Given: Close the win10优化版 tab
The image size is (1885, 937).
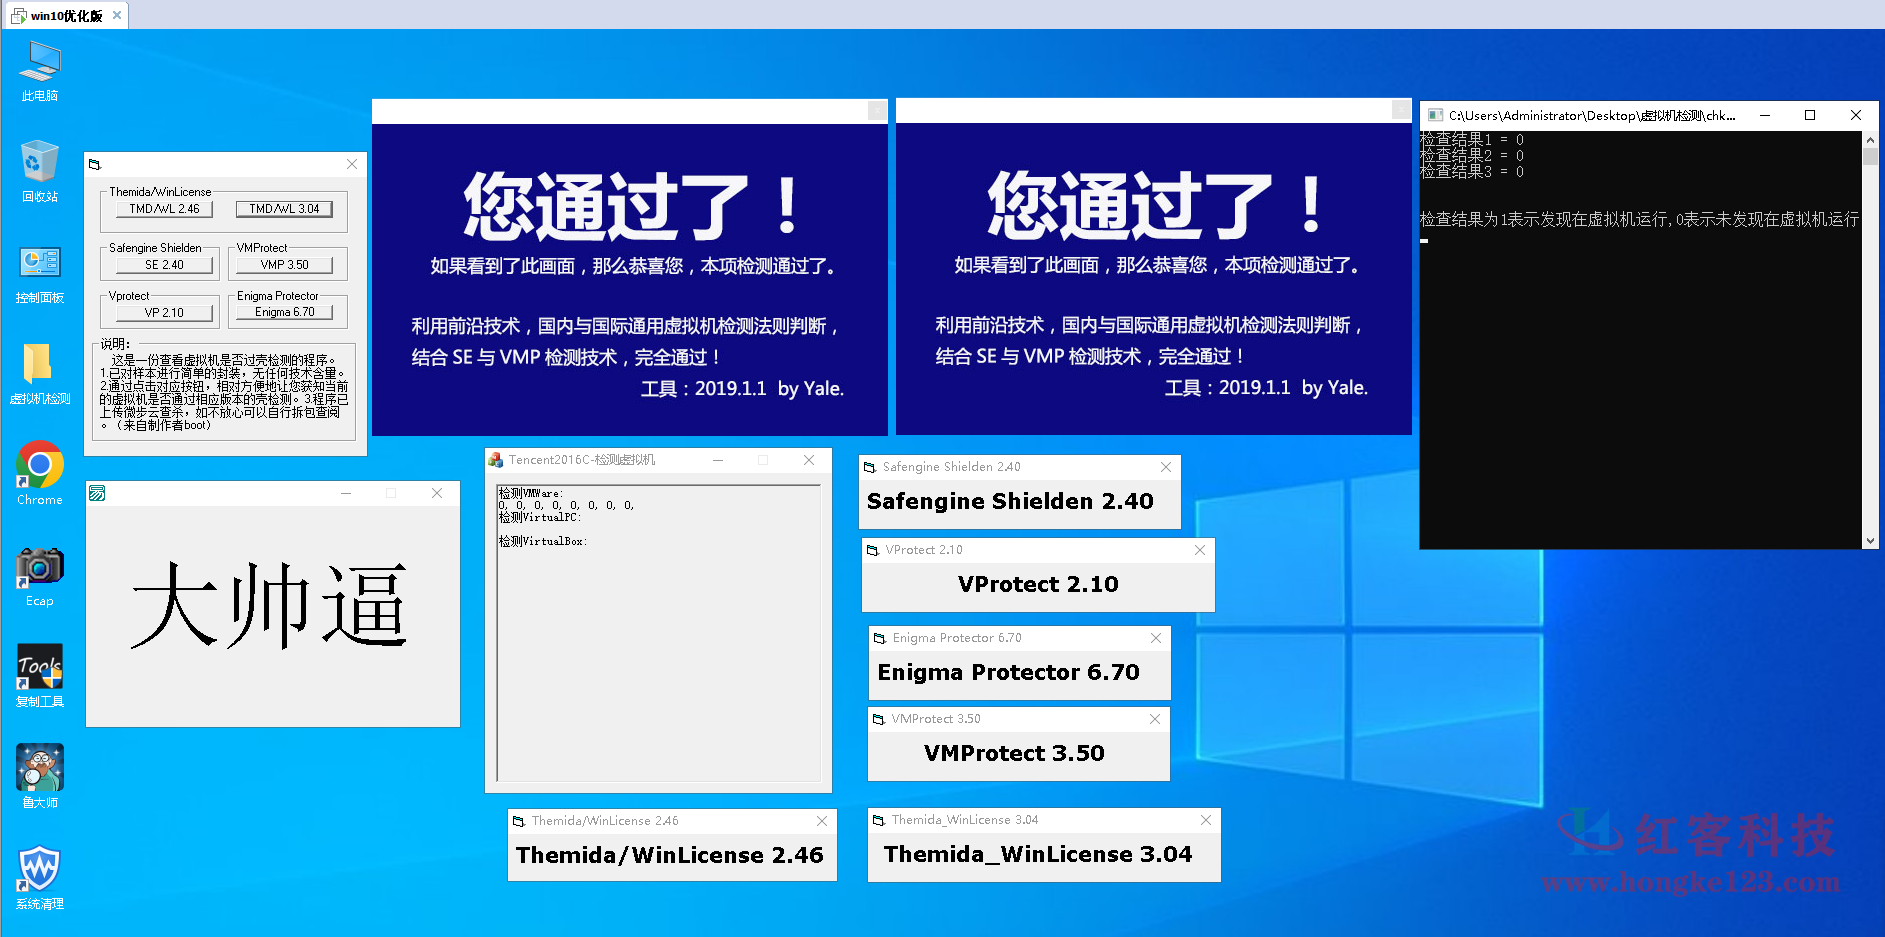Looking at the screenshot, I should coord(117,15).
